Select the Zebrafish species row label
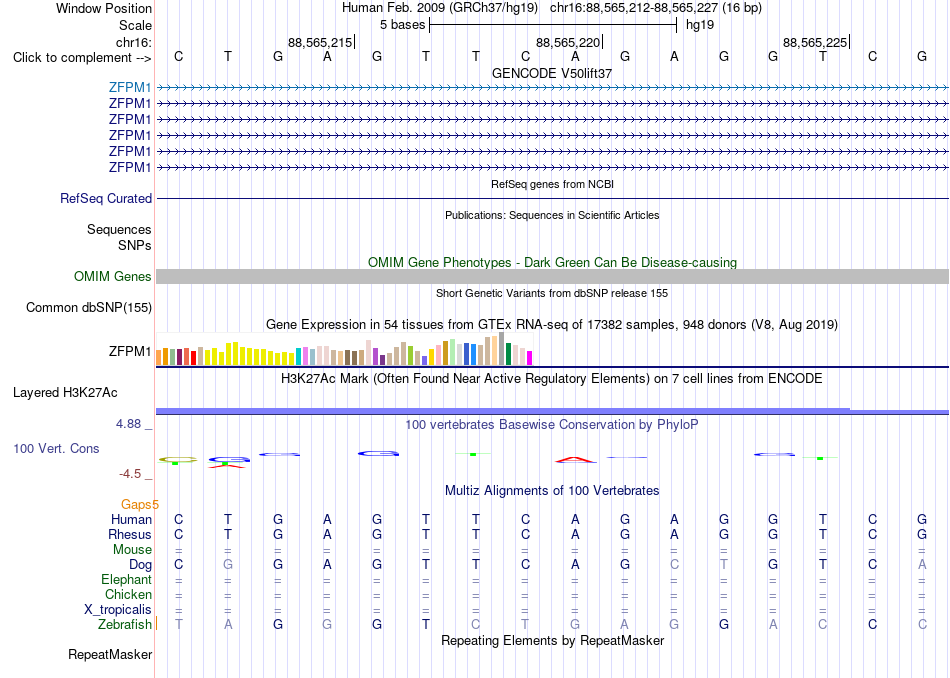Viewport: 950px width, 678px height. 125,625
